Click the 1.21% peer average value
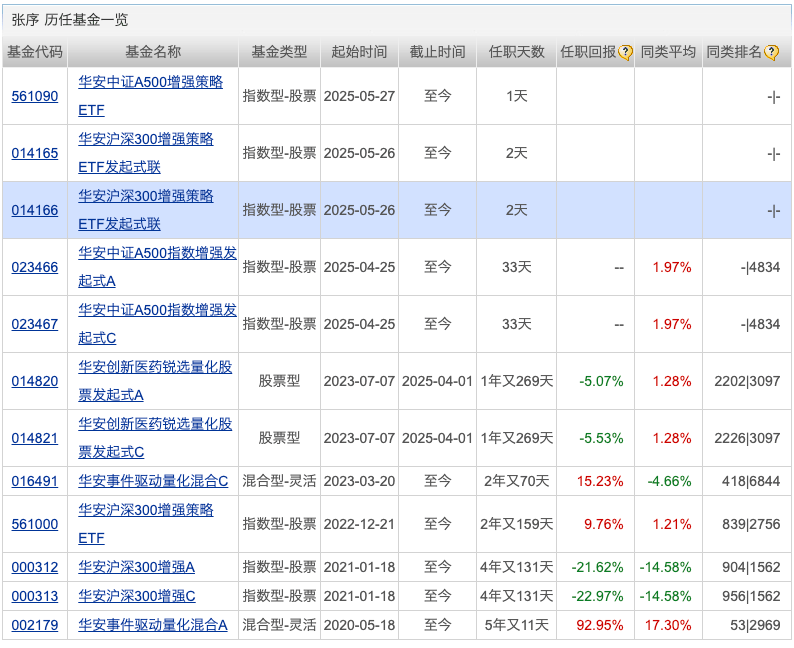Image resolution: width=794 pixels, height=648 pixels. point(672,524)
